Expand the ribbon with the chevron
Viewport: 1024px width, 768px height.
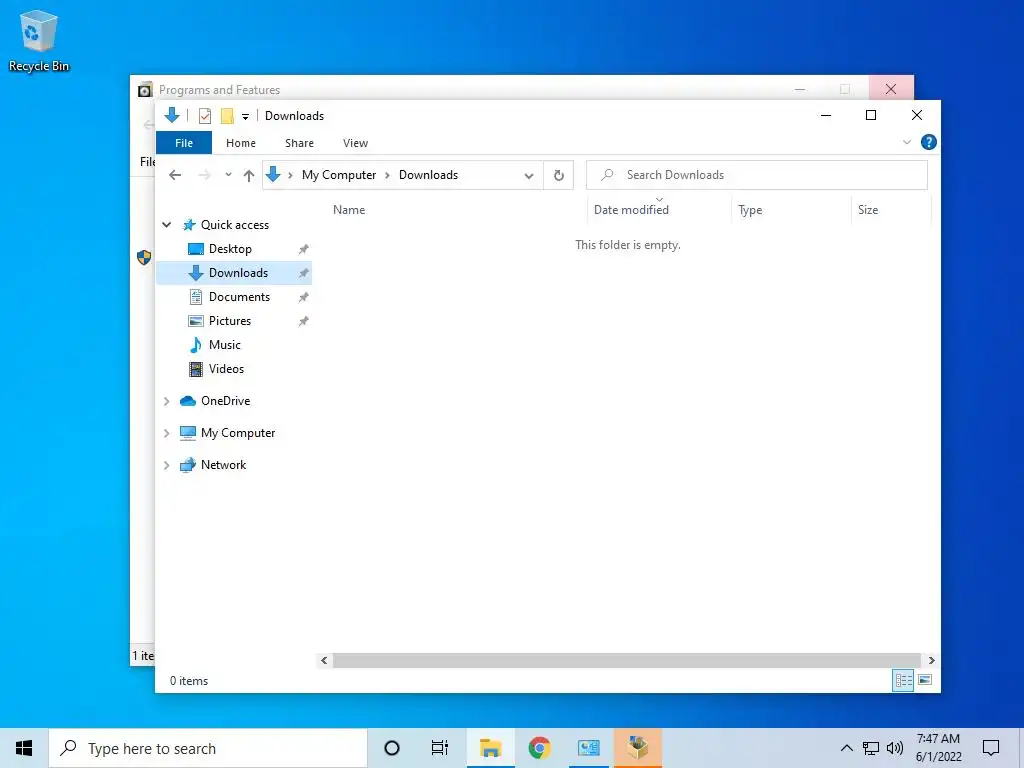tap(906, 142)
